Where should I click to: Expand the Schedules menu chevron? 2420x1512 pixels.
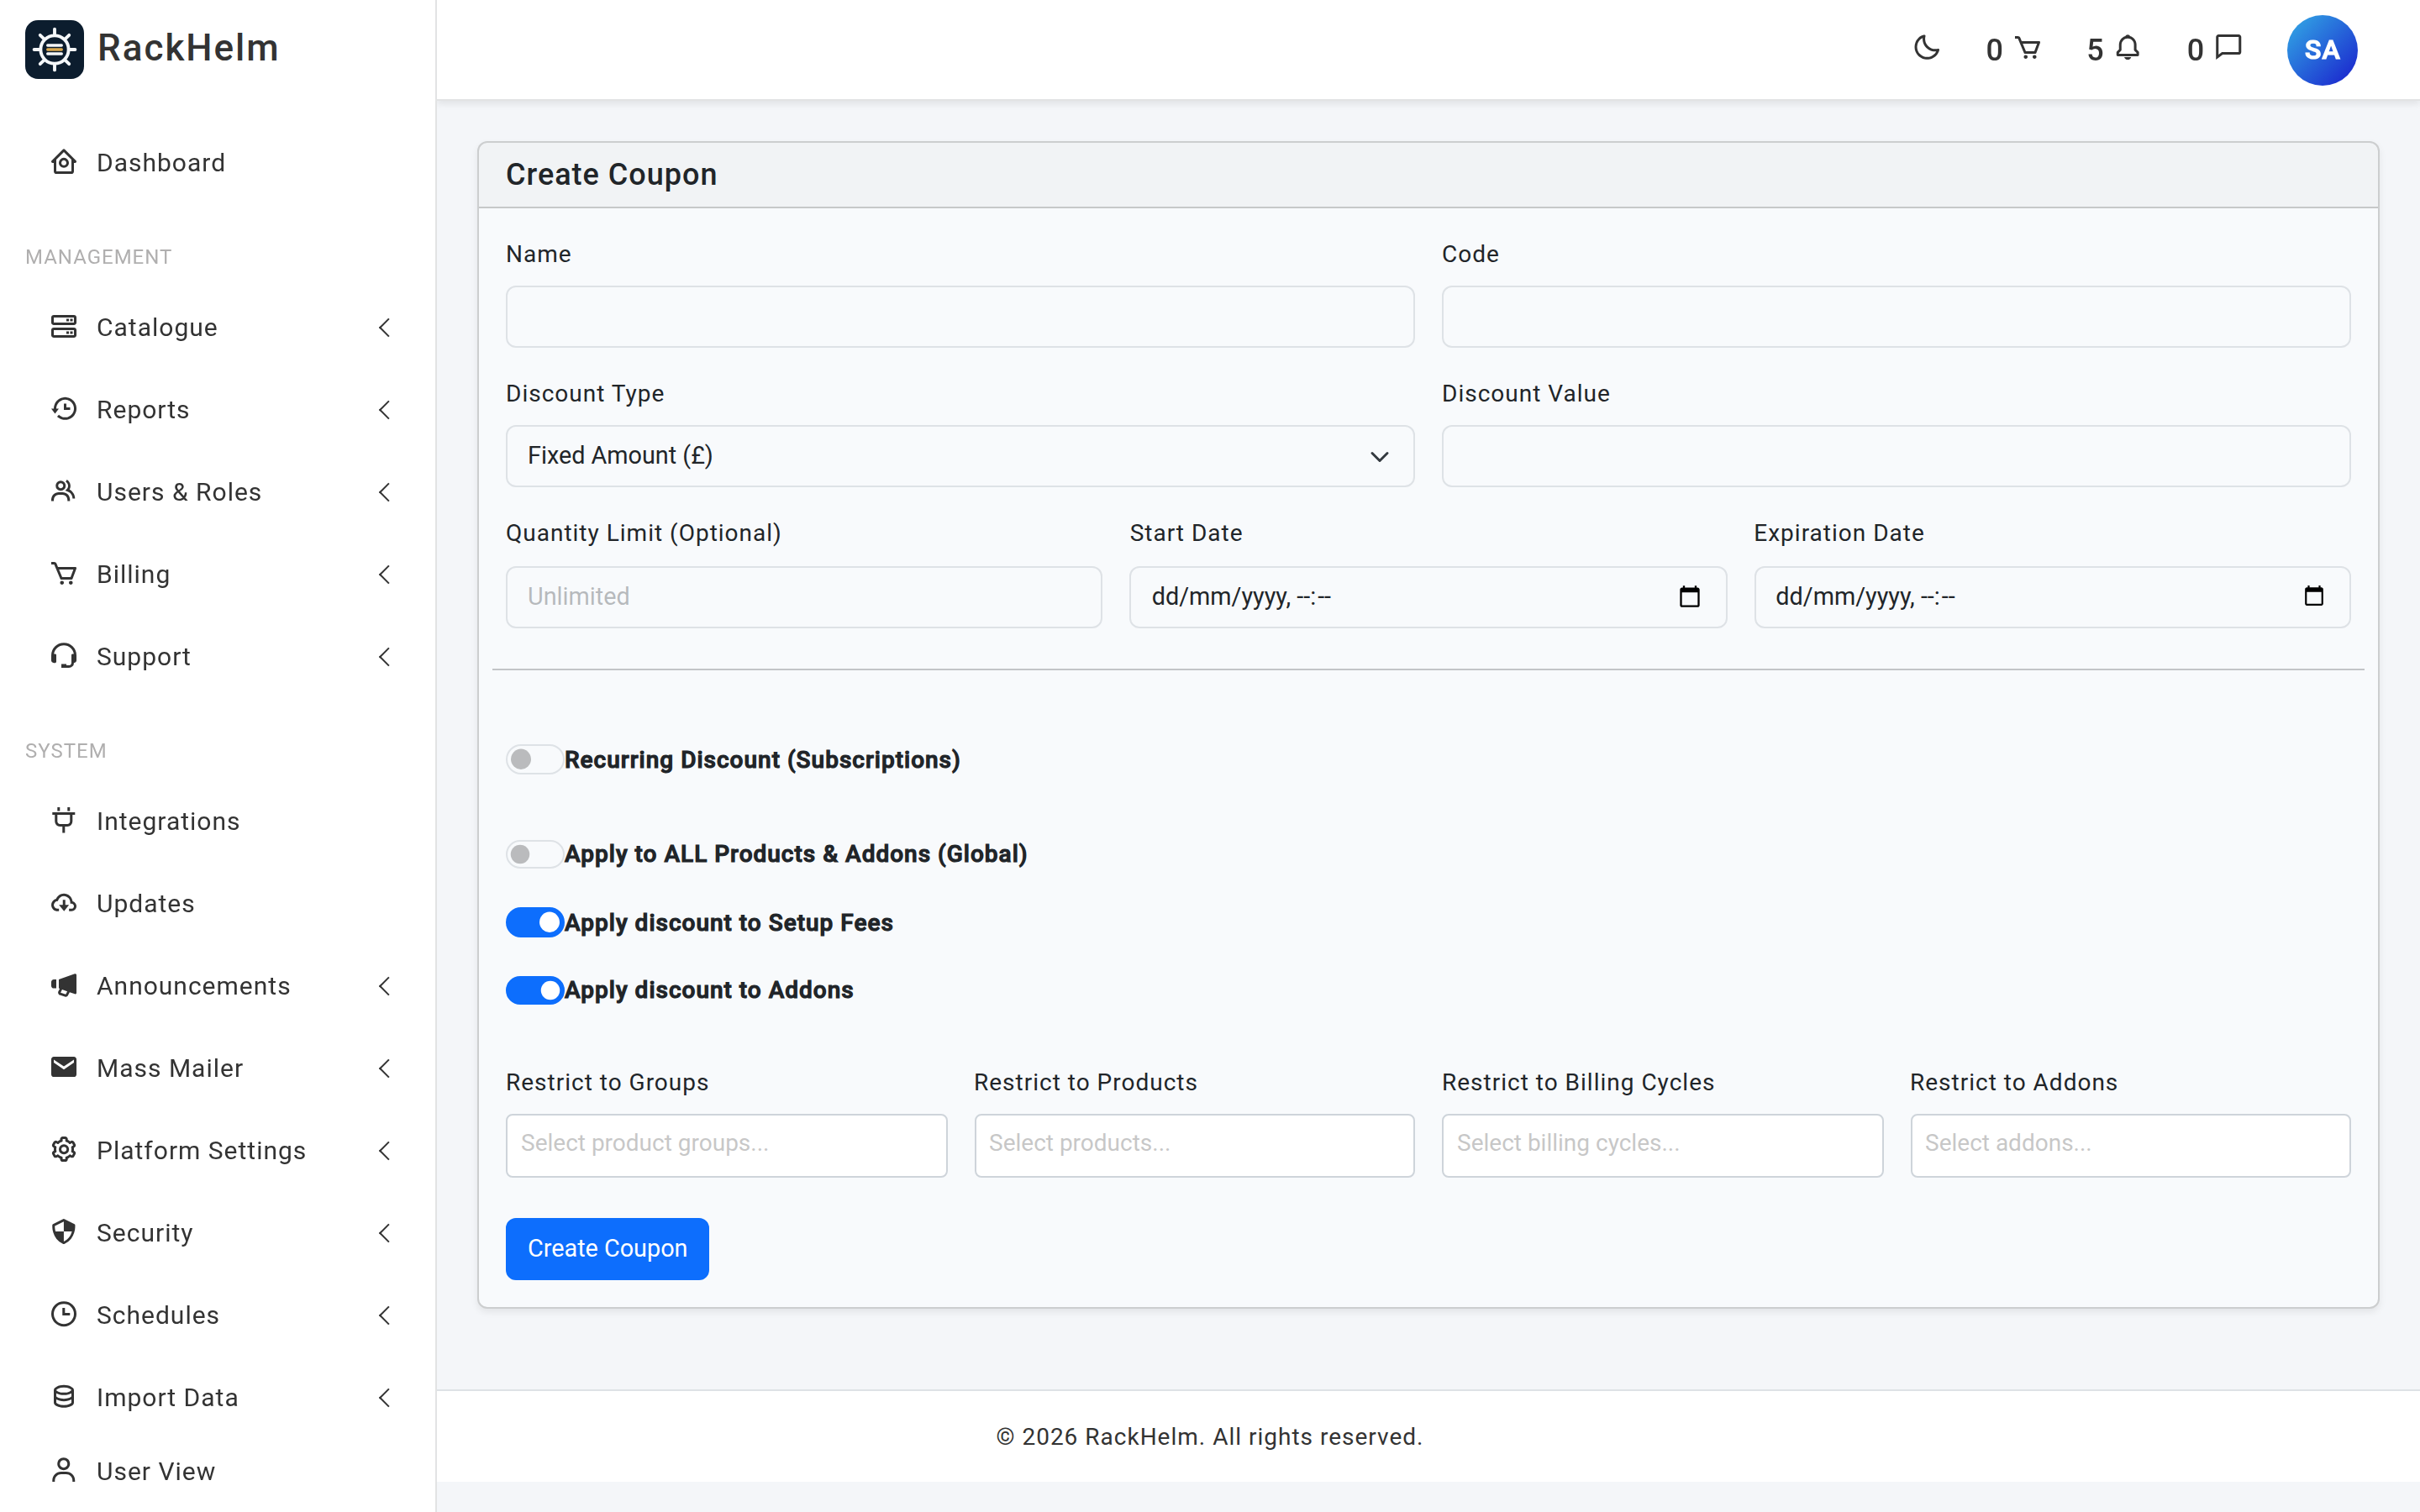pyautogui.click(x=385, y=1314)
